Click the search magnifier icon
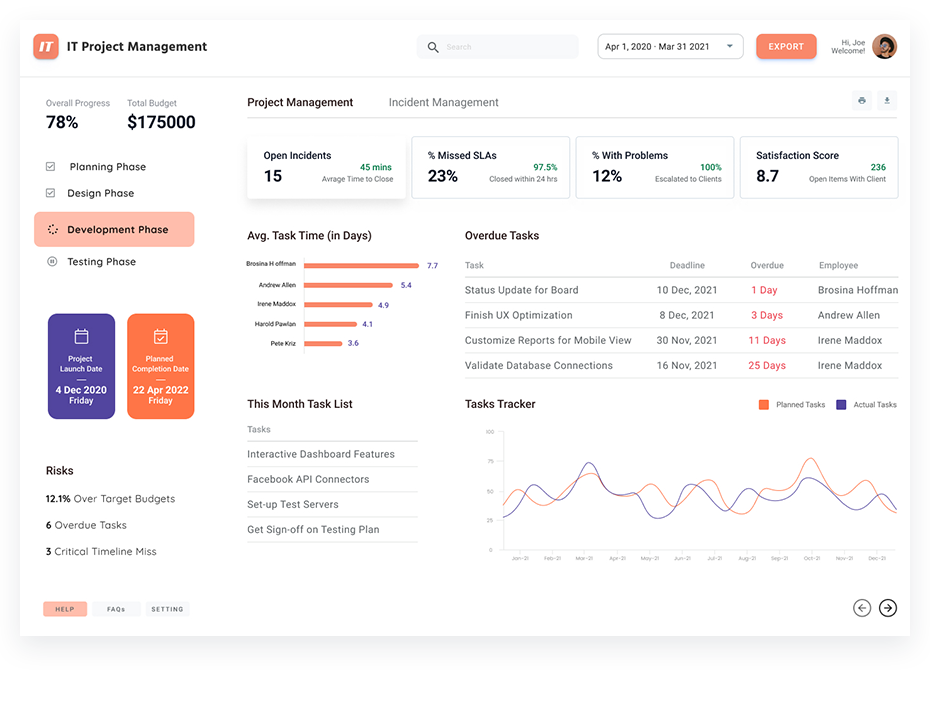The width and height of the screenshot is (930, 711). coord(432,47)
